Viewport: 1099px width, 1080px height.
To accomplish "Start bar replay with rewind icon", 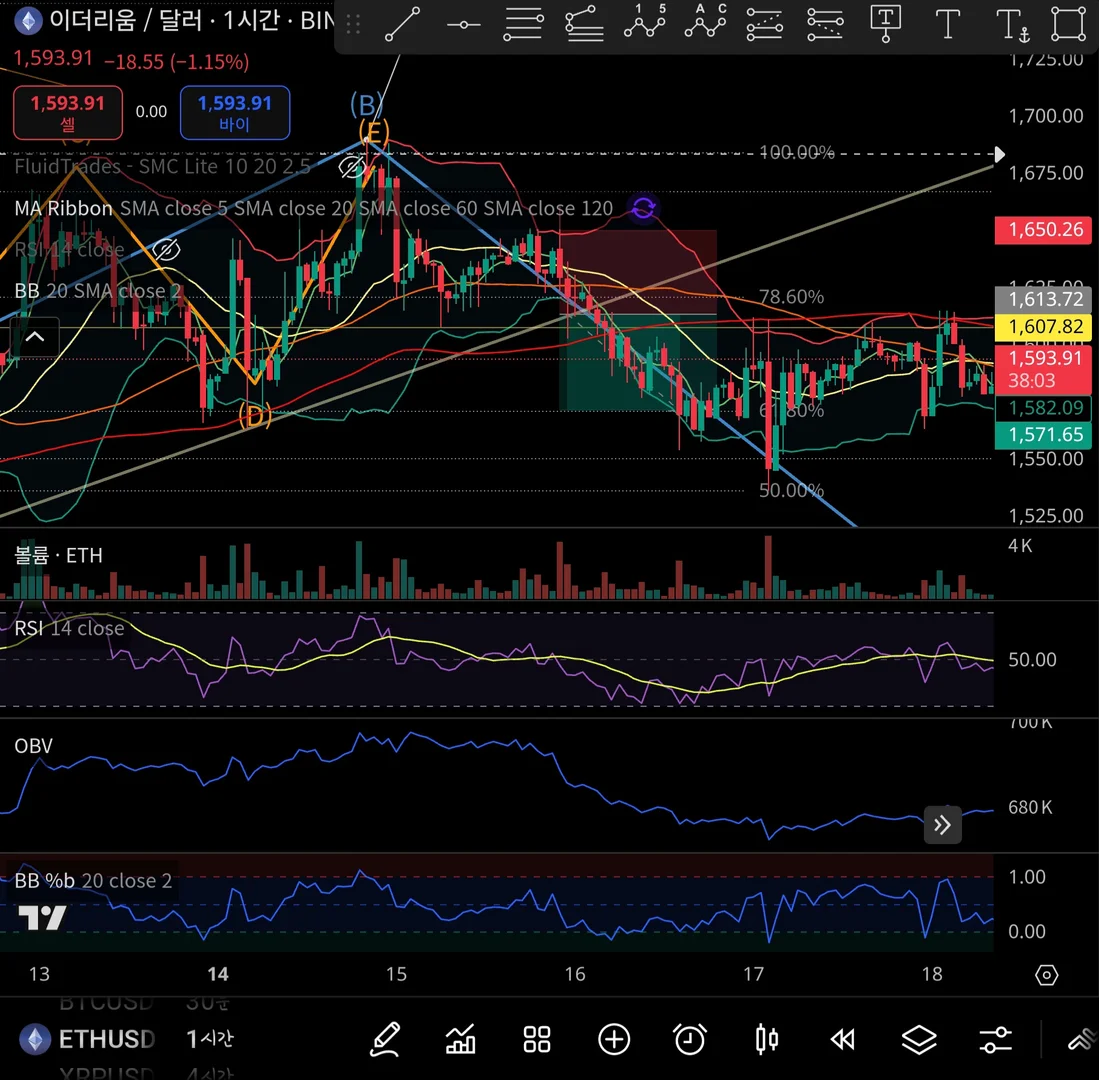I will point(842,1039).
